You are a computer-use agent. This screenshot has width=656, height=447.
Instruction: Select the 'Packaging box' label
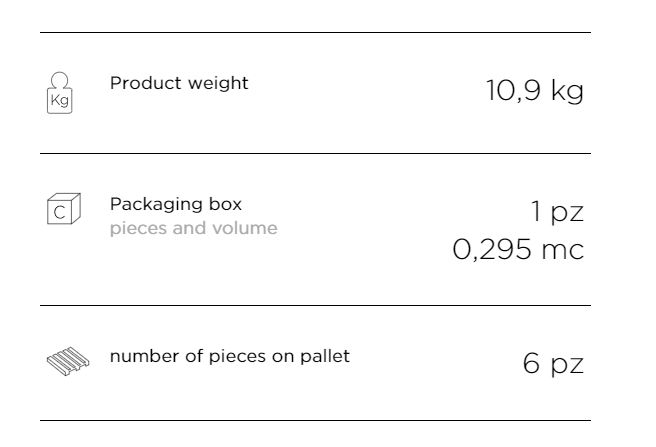tap(176, 205)
